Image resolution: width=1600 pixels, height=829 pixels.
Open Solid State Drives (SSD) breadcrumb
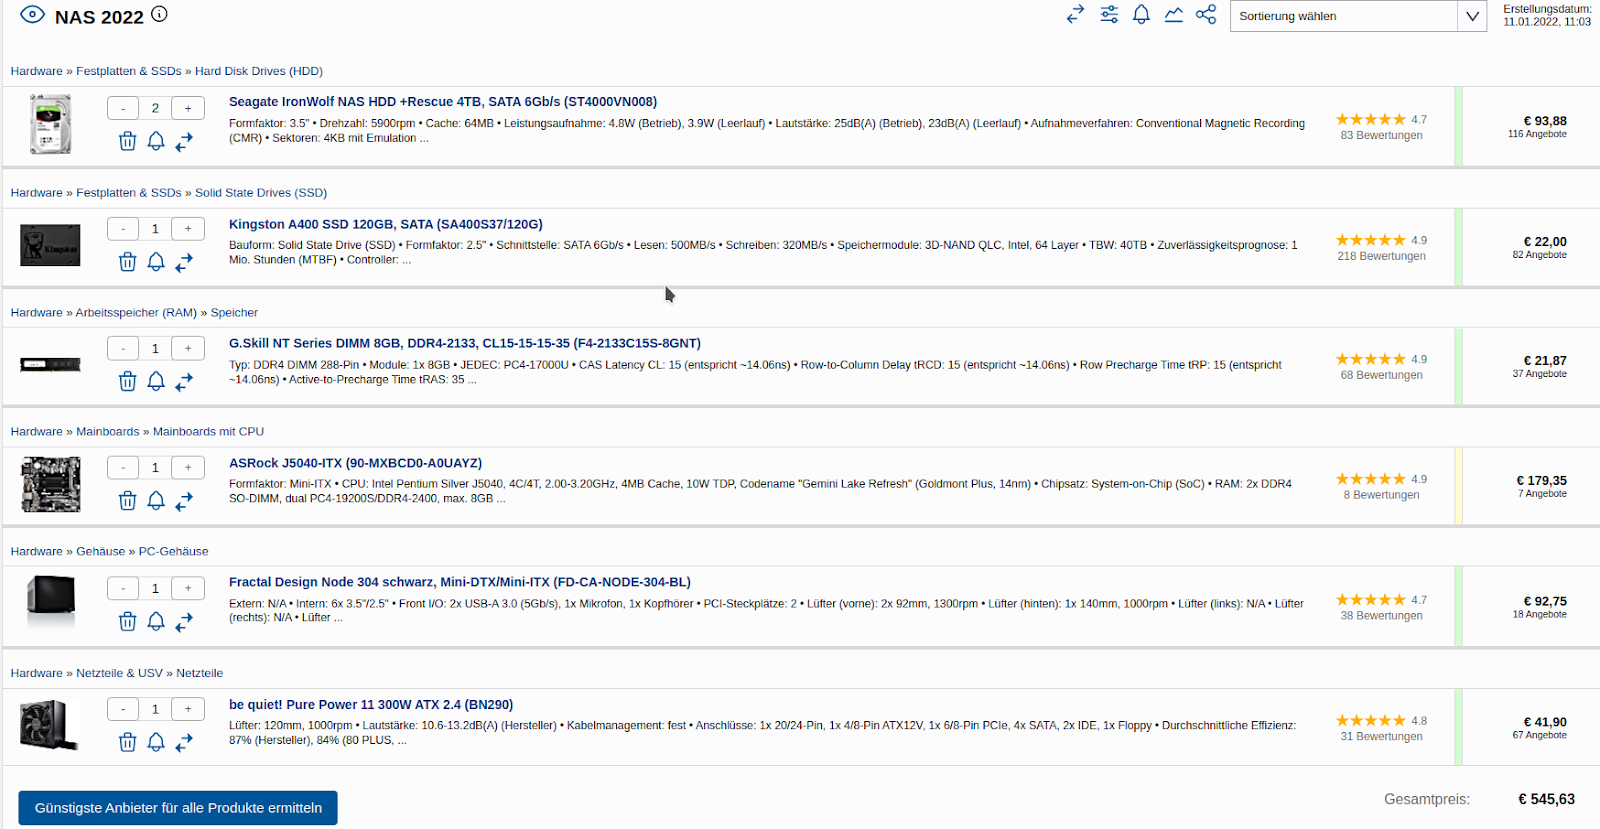pos(261,193)
